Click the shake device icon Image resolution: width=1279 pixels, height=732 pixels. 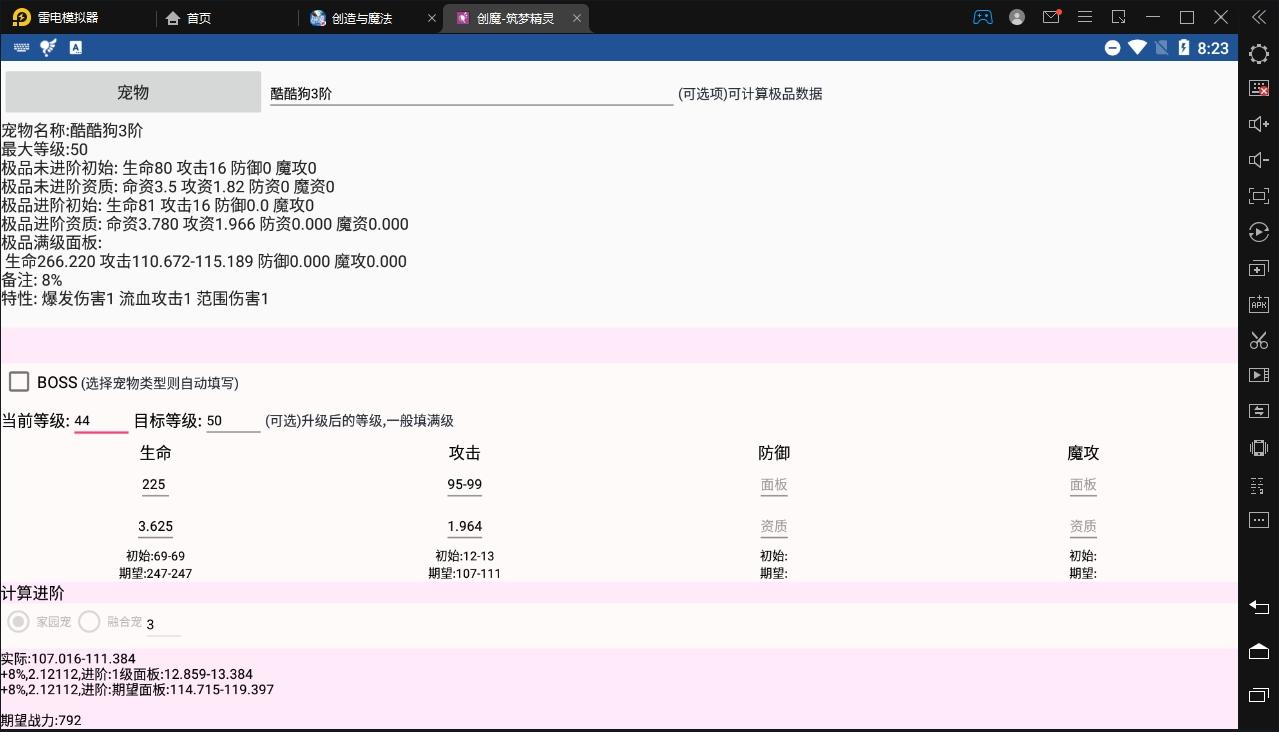(1259, 448)
